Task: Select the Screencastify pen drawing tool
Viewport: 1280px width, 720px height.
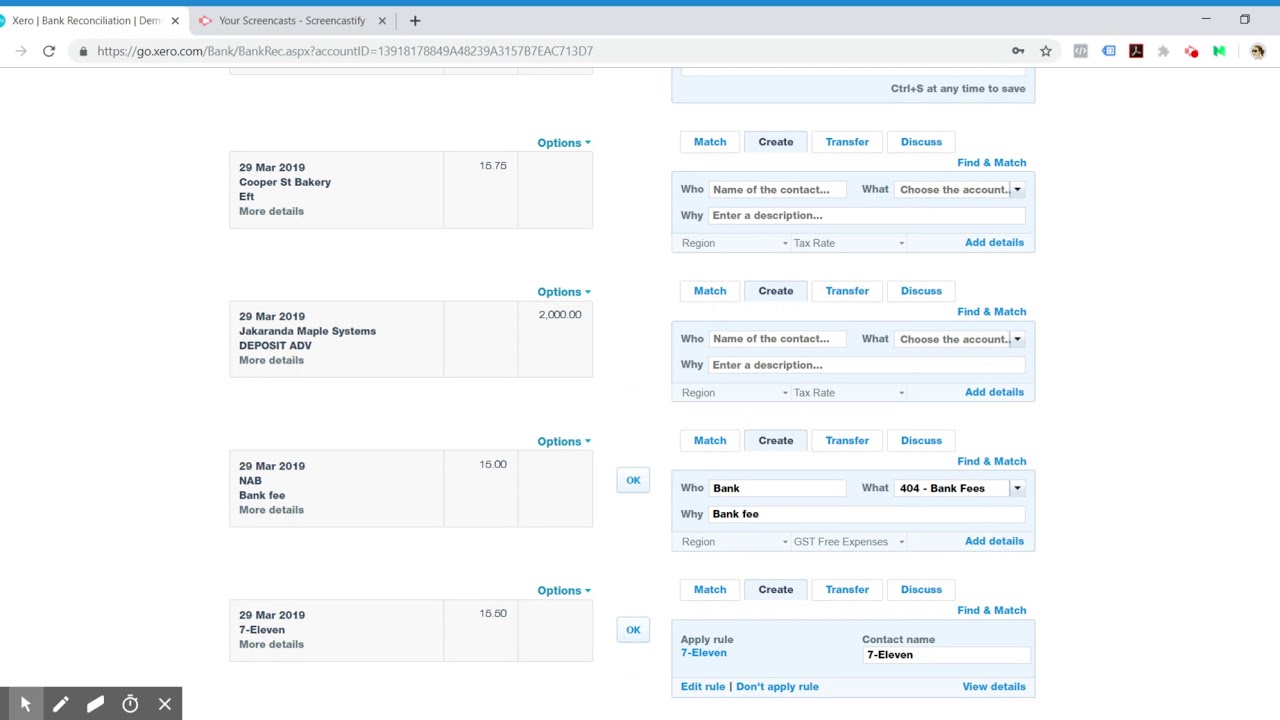Action: pyautogui.click(x=60, y=704)
